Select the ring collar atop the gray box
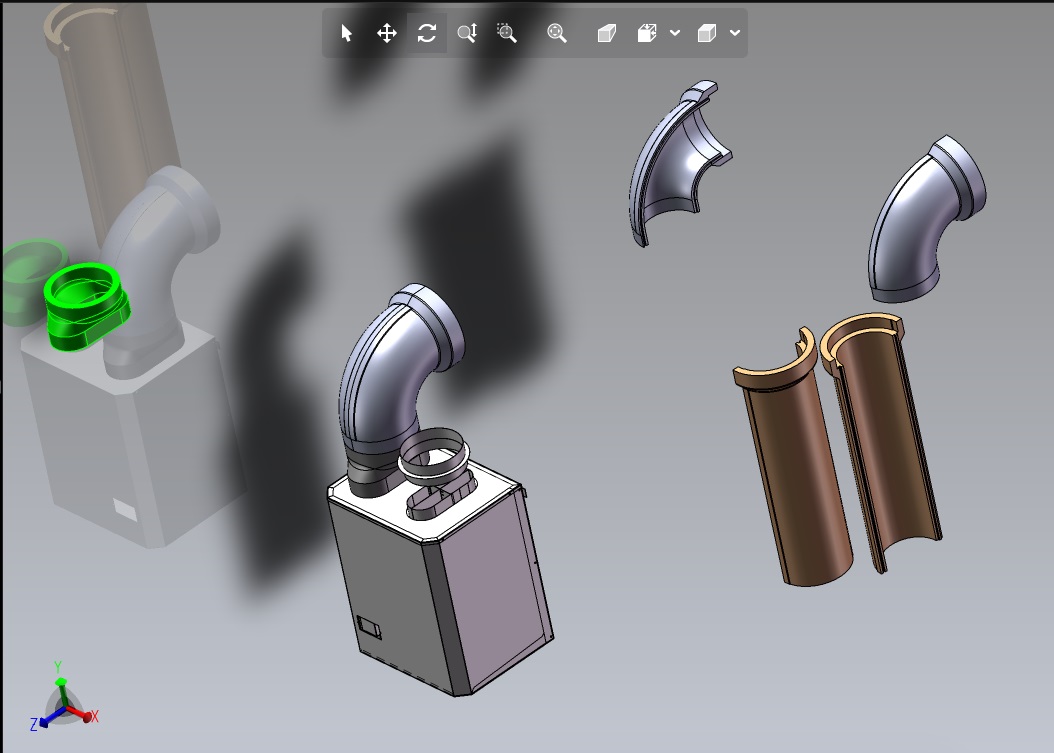The width and height of the screenshot is (1054, 753). [x=433, y=457]
